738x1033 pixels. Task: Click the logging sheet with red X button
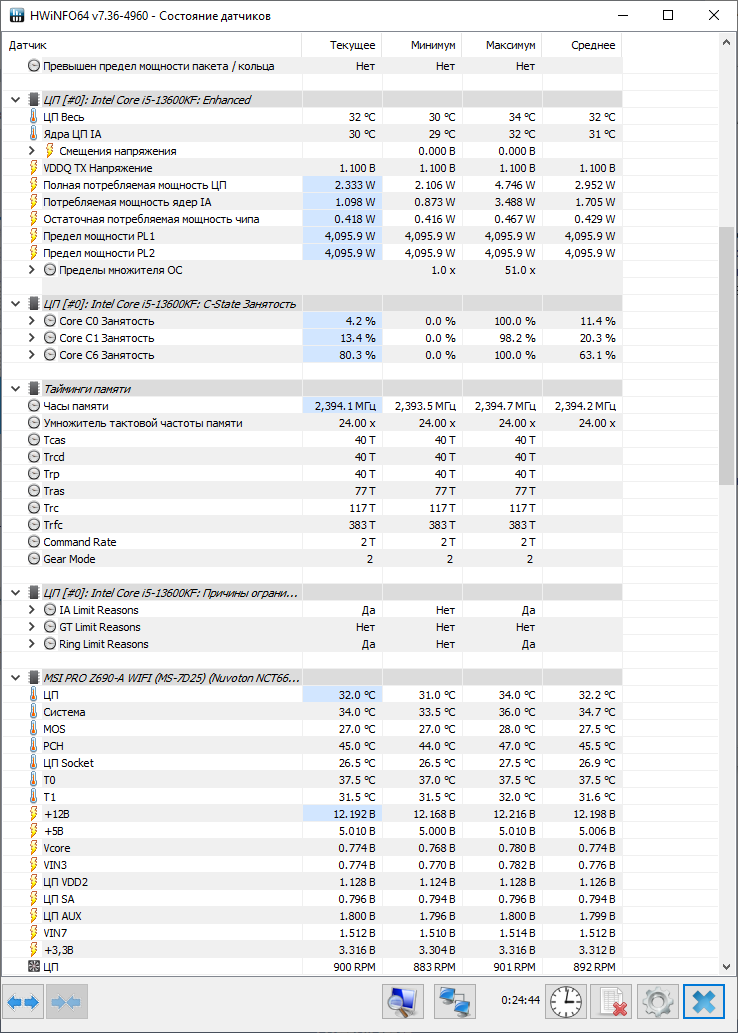[x=611, y=1002]
